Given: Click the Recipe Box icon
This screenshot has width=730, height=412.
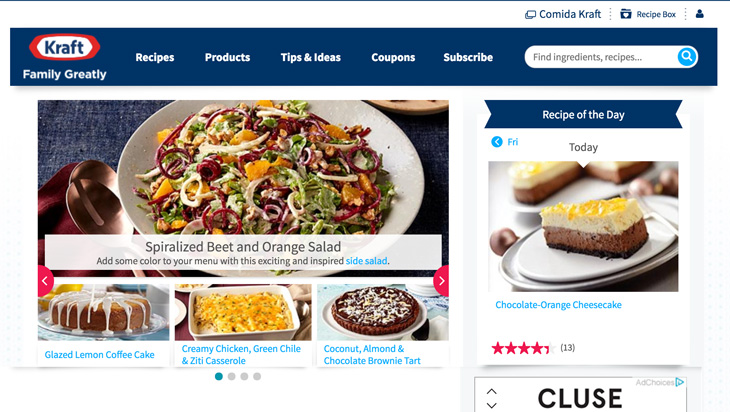Looking at the screenshot, I should 626,14.
